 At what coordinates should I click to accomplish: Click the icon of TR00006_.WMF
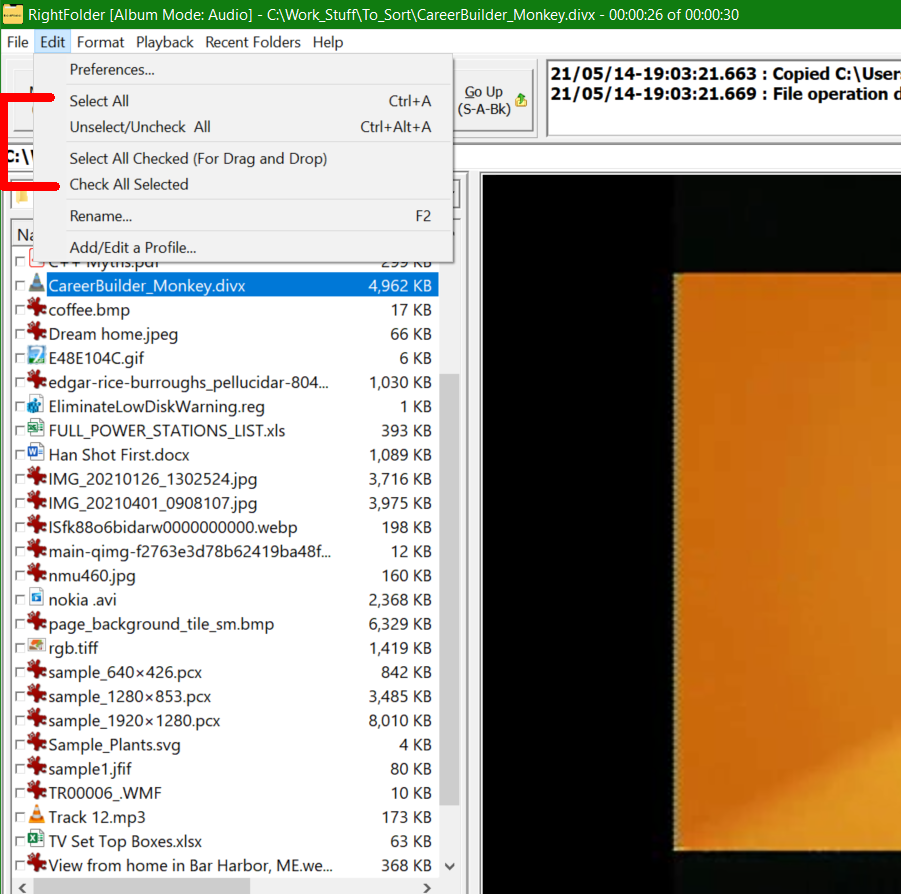[37, 791]
